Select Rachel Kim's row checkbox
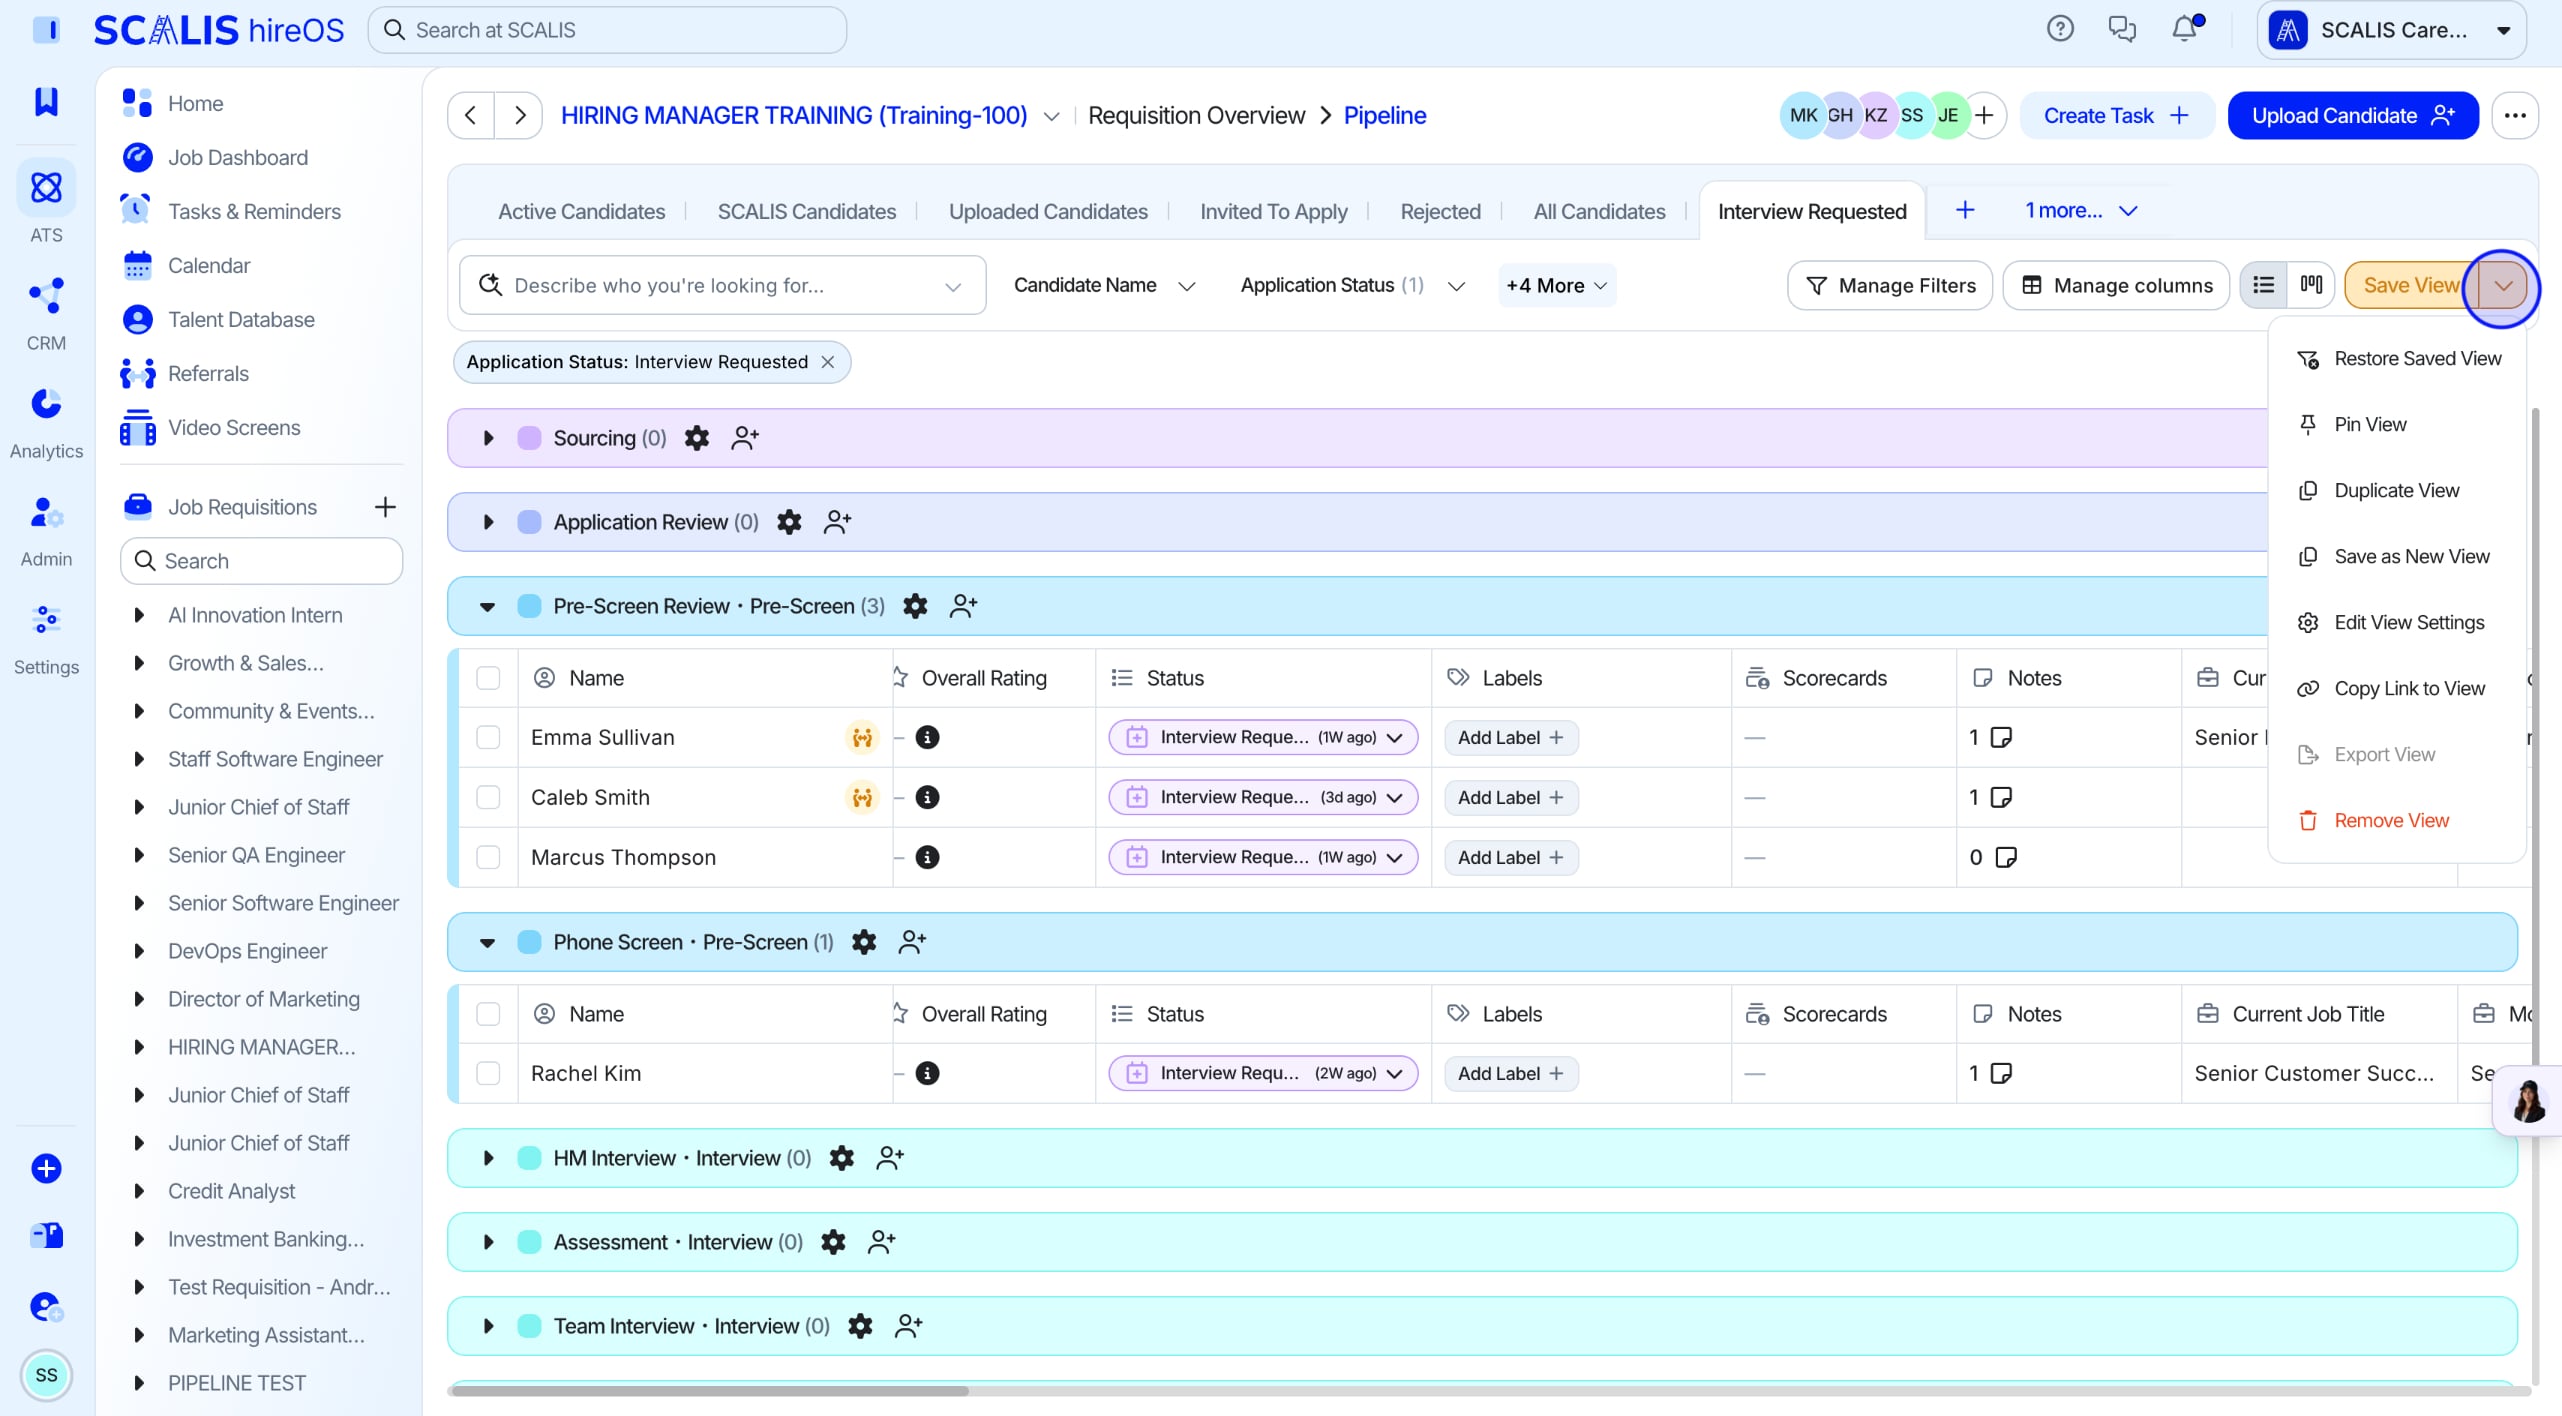The width and height of the screenshot is (2562, 1416). (x=488, y=1073)
